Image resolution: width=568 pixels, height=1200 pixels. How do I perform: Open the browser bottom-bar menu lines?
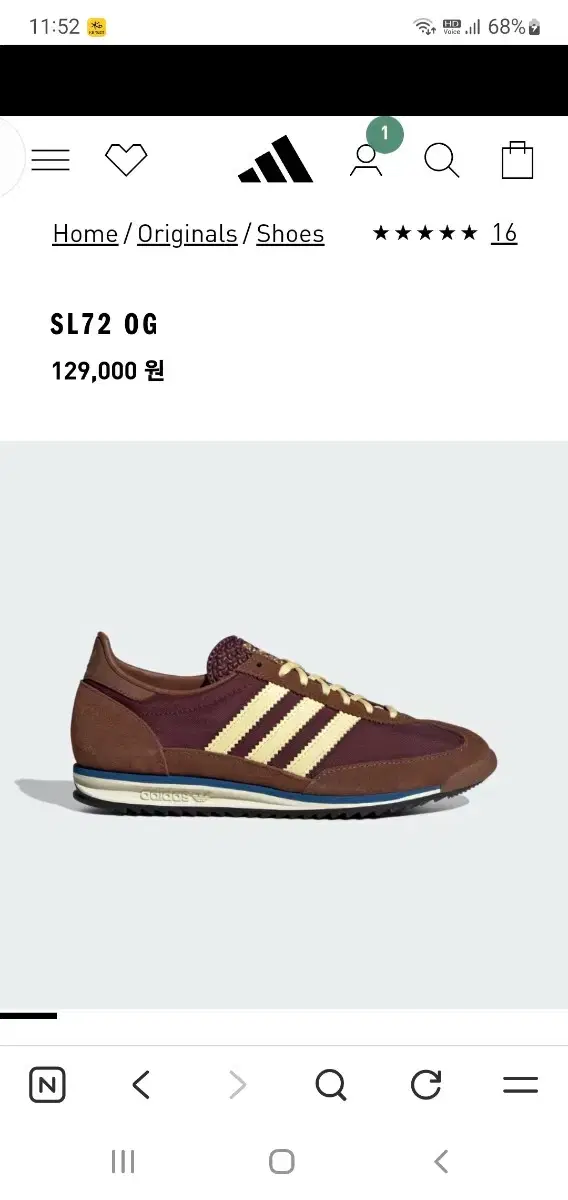coord(520,1085)
